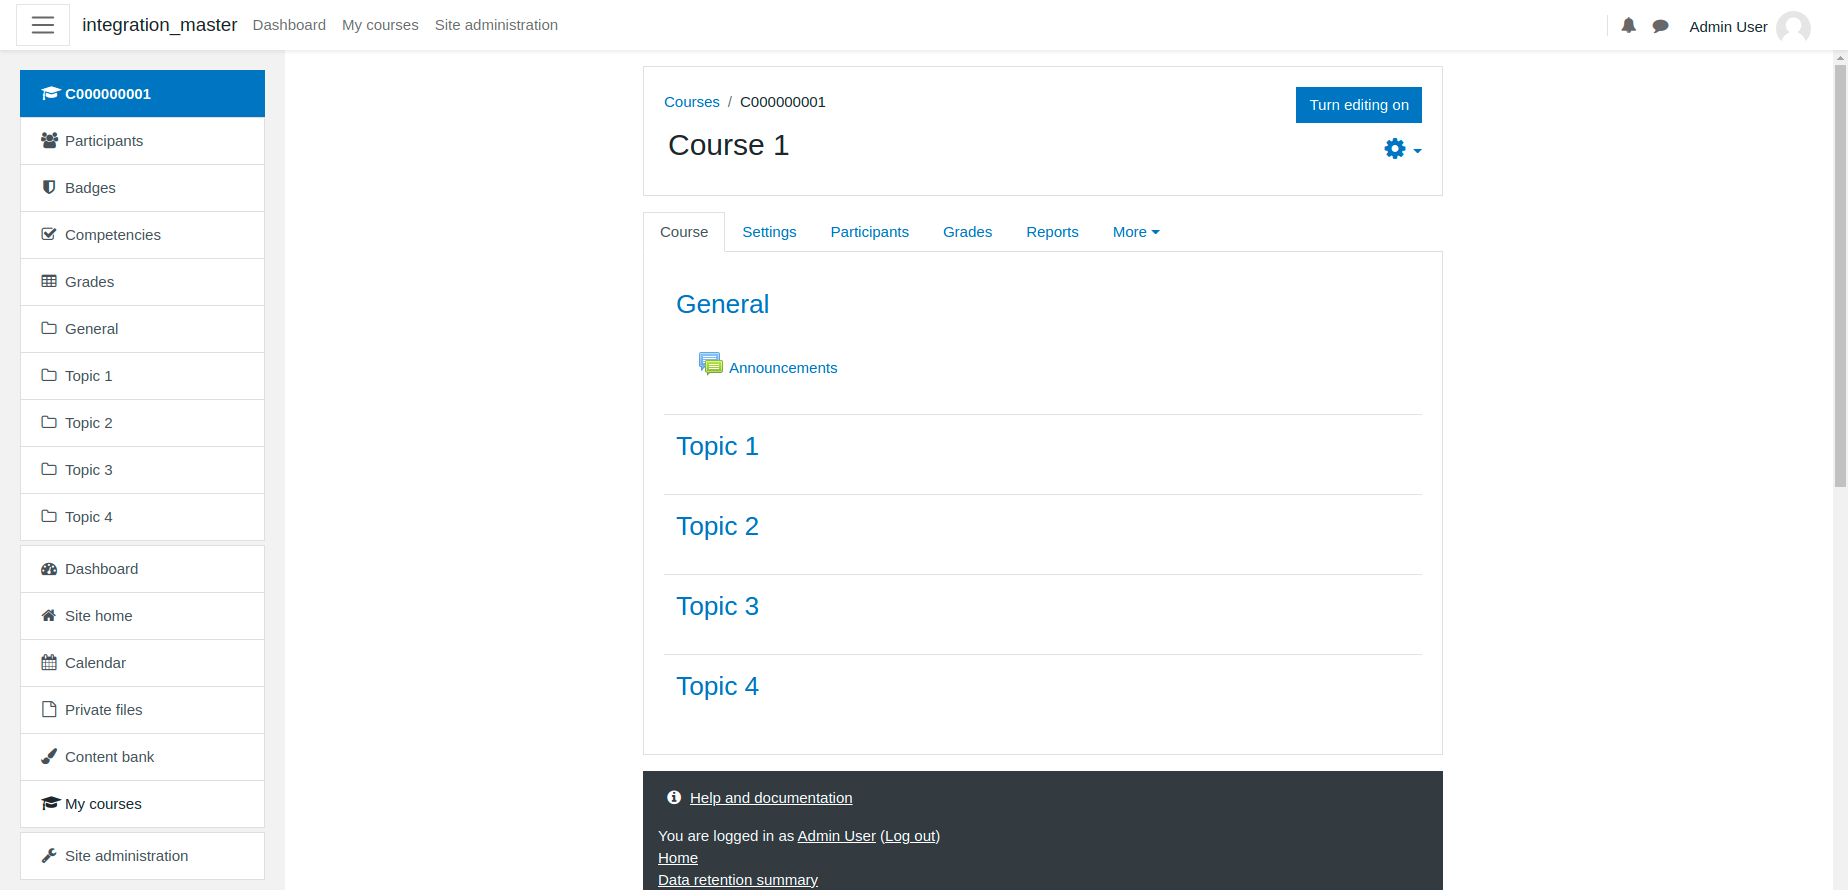
Task: Click the Log out link
Action: coord(910,836)
